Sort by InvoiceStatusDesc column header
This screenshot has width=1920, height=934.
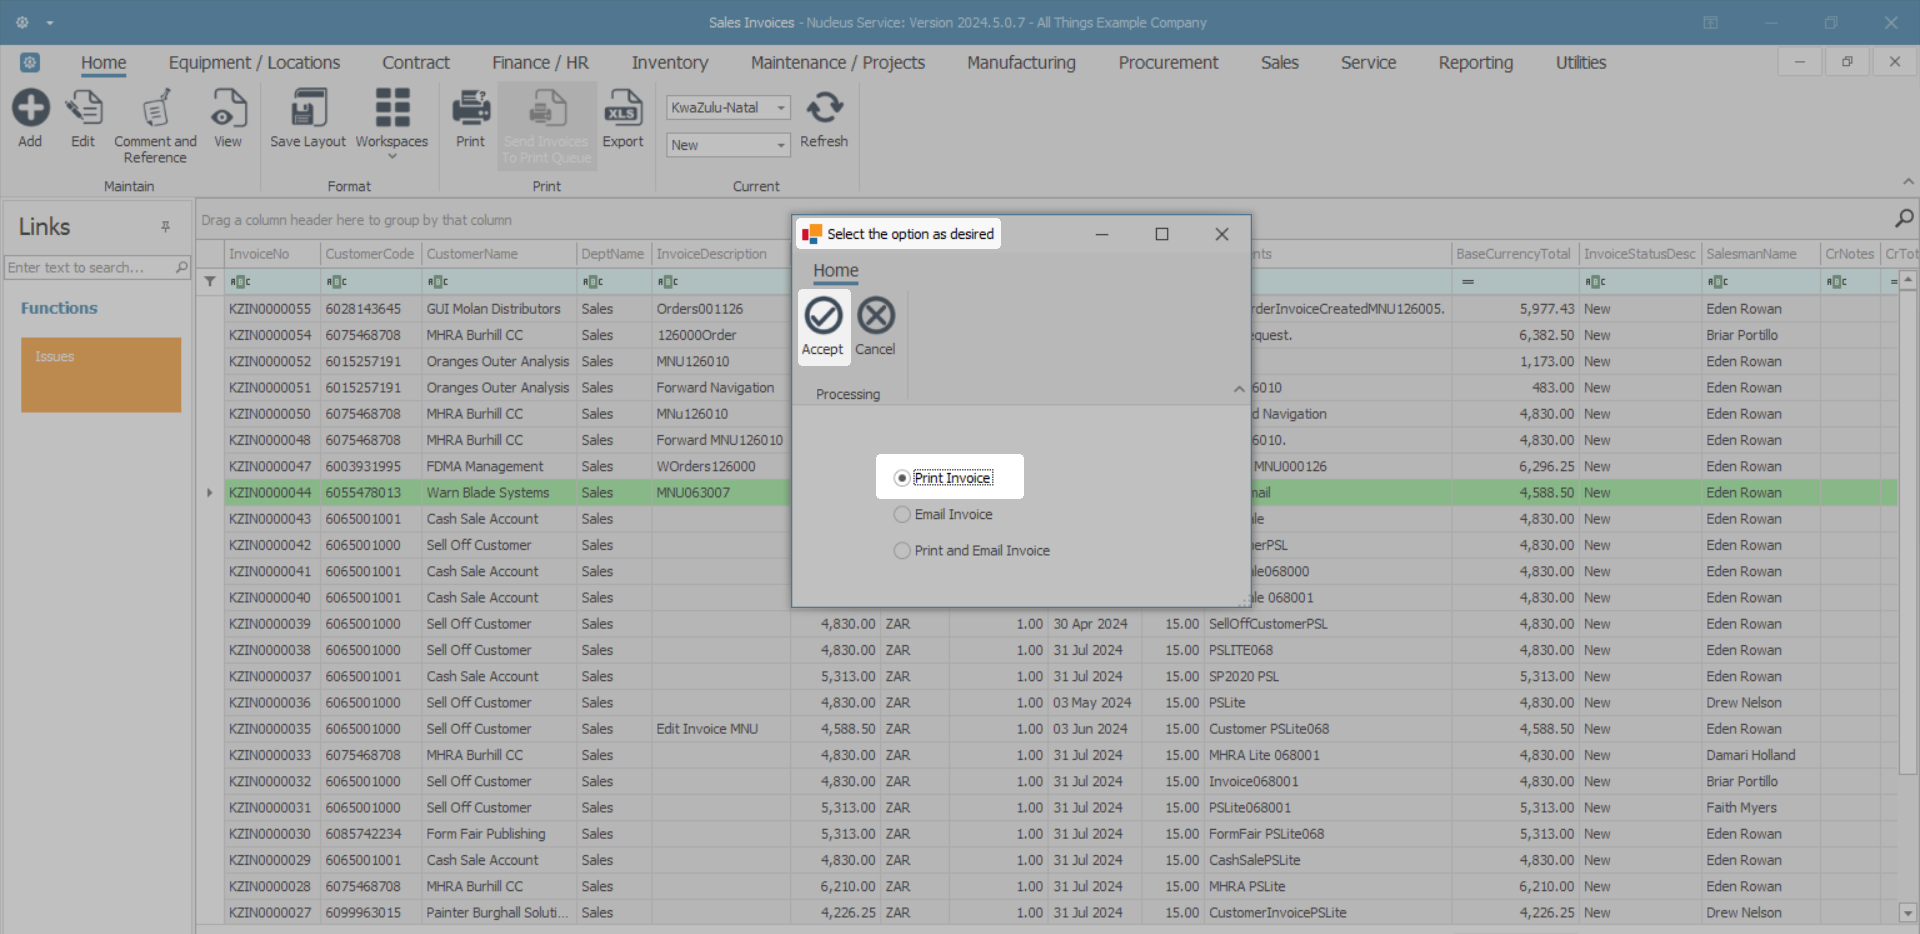click(x=1640, y=254)
